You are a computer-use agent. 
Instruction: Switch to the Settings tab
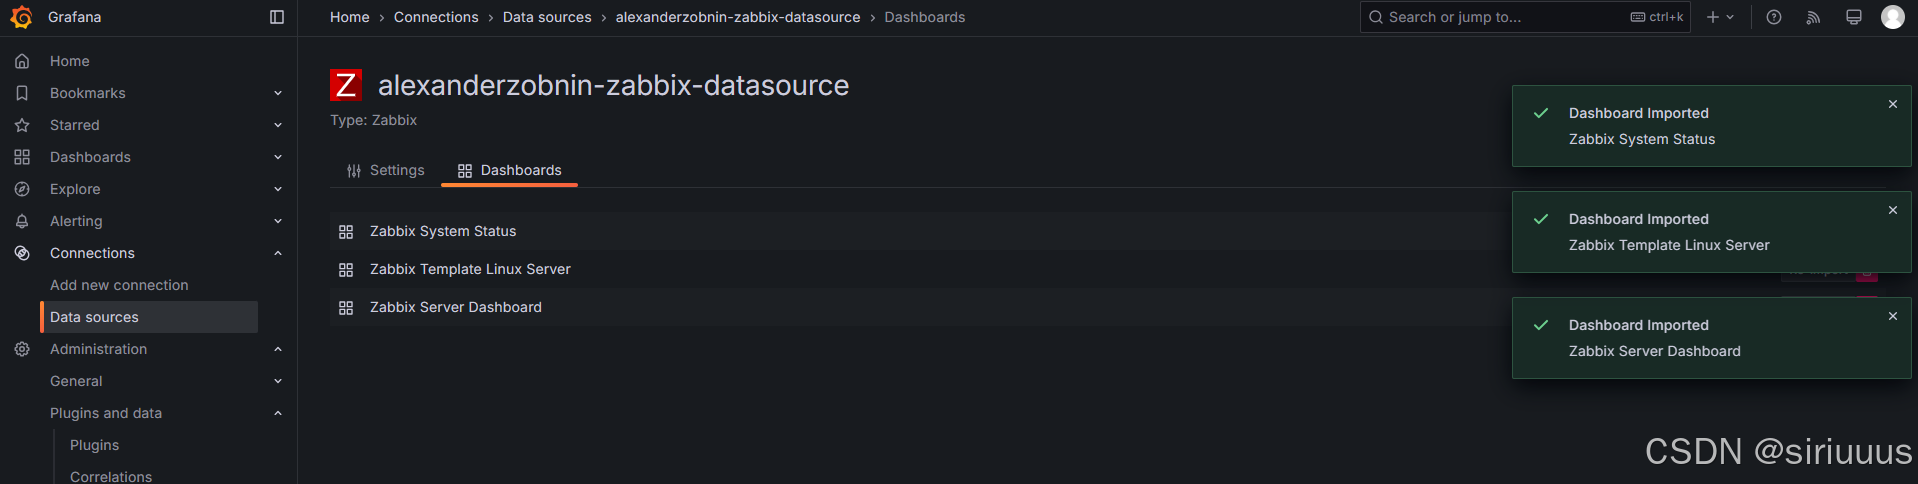pos(385,170)
